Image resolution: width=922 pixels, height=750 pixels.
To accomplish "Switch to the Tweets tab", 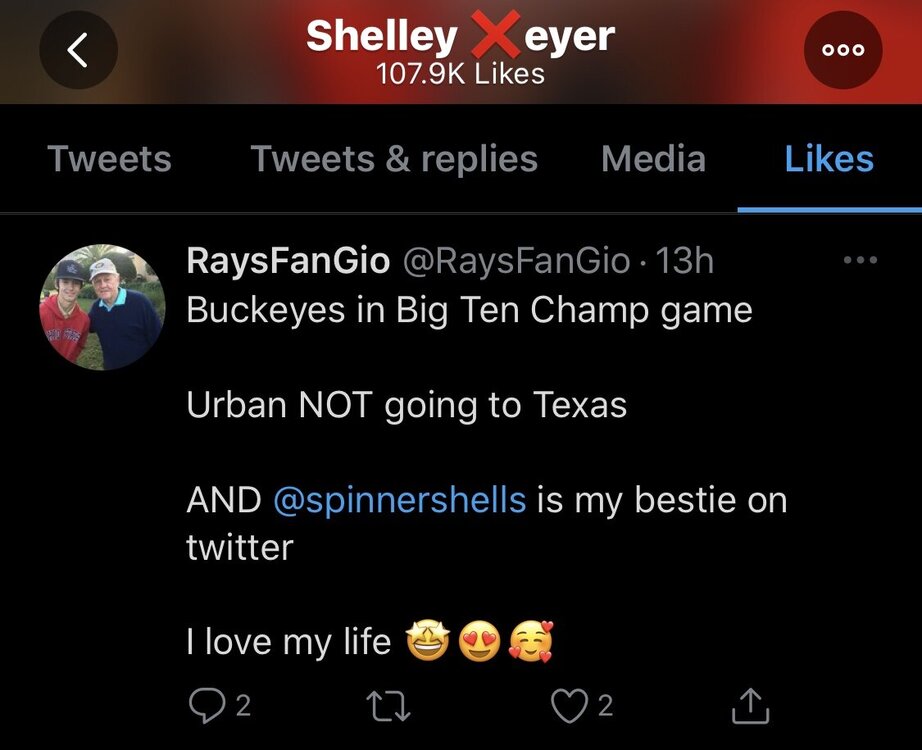I will 109,159.
